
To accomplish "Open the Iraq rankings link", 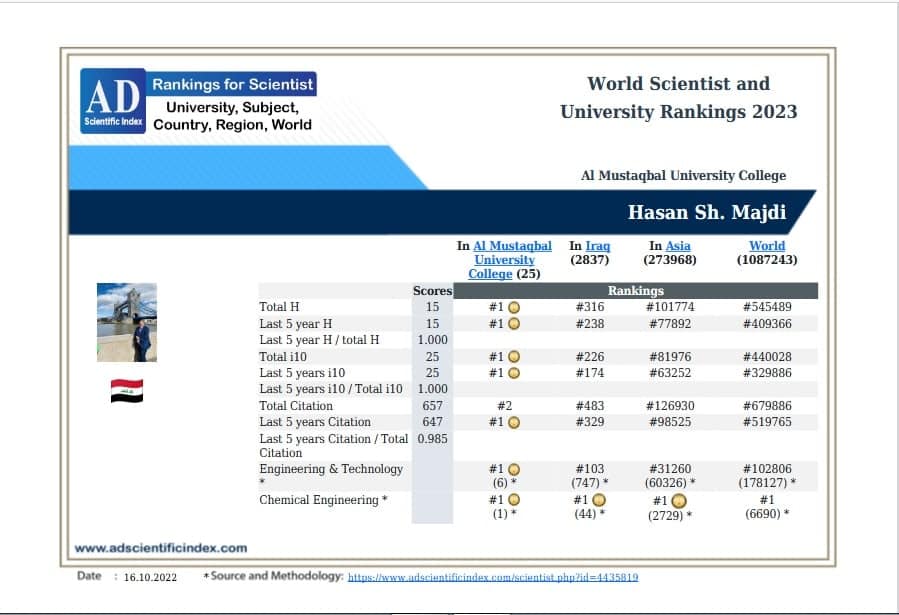I will [597, 246].
